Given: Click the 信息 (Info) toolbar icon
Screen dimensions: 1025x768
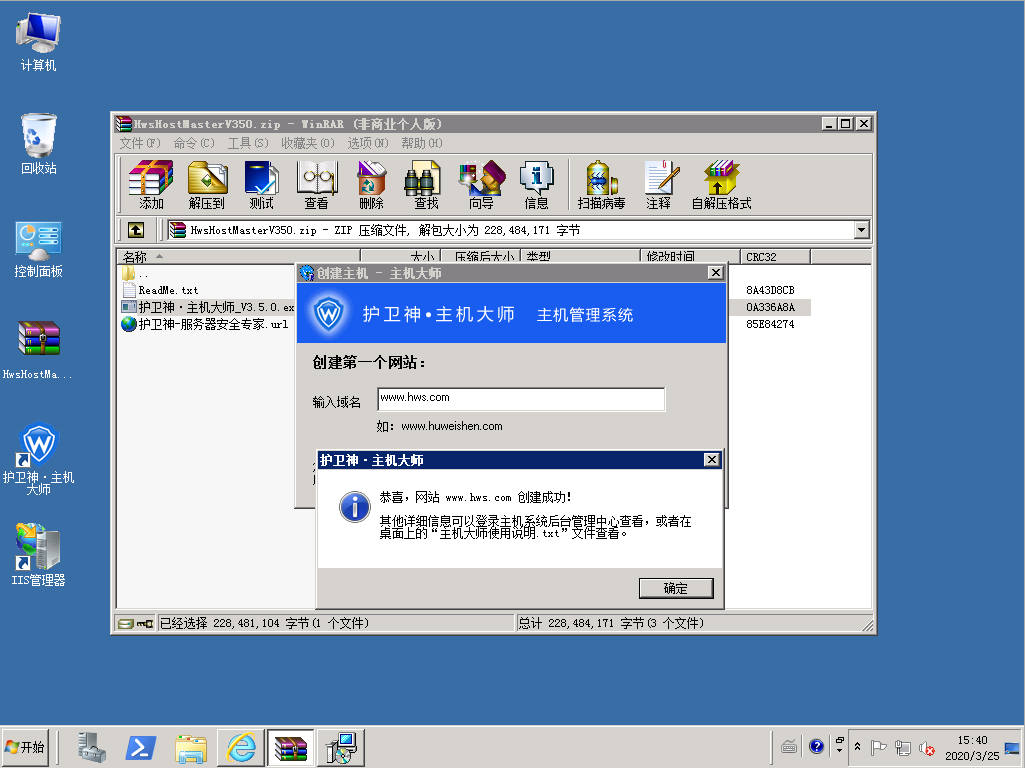Looking at the screenshot, I should tap(537, 185).
